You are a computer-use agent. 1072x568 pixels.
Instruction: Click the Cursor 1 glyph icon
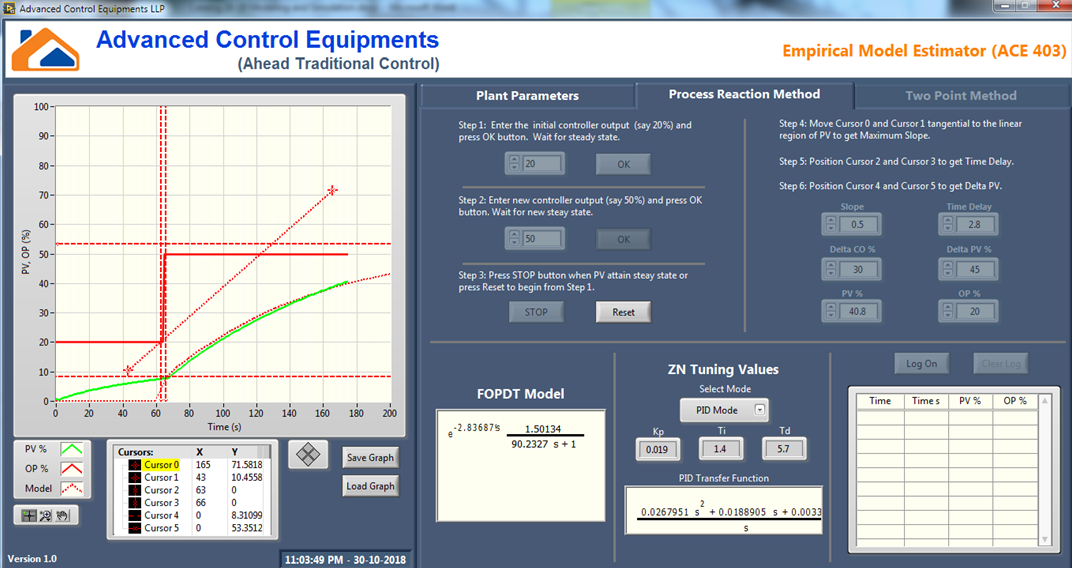point(135,477)
